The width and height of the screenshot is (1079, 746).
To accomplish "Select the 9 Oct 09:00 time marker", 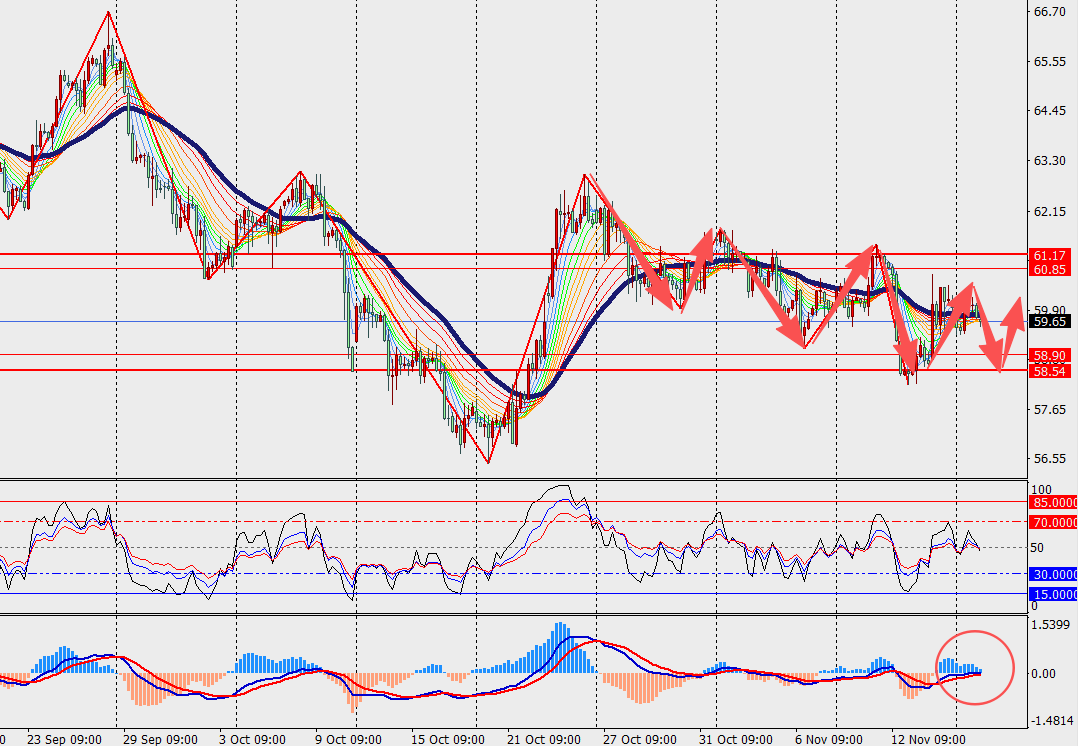I will coord(348,738).
